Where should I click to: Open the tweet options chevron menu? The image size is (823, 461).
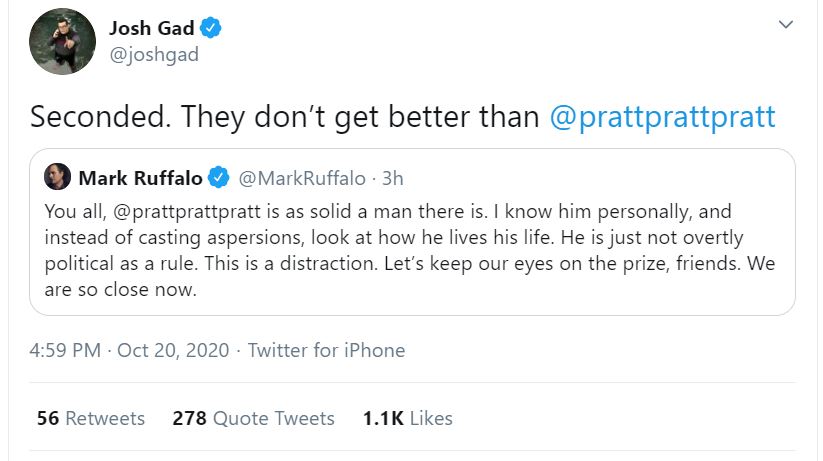[x=786, y=24]
